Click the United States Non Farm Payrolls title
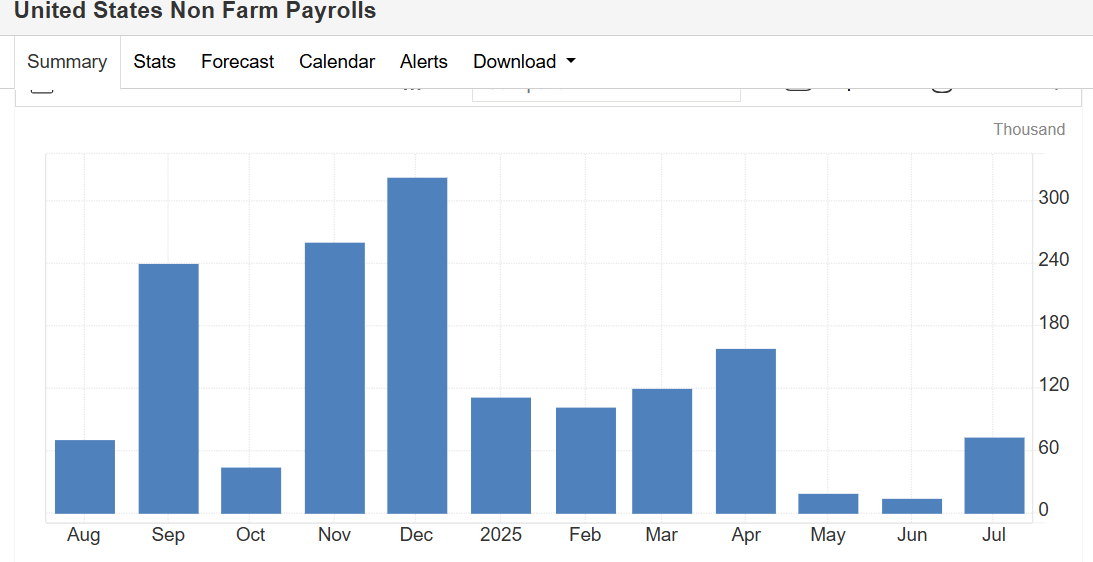 195,12
